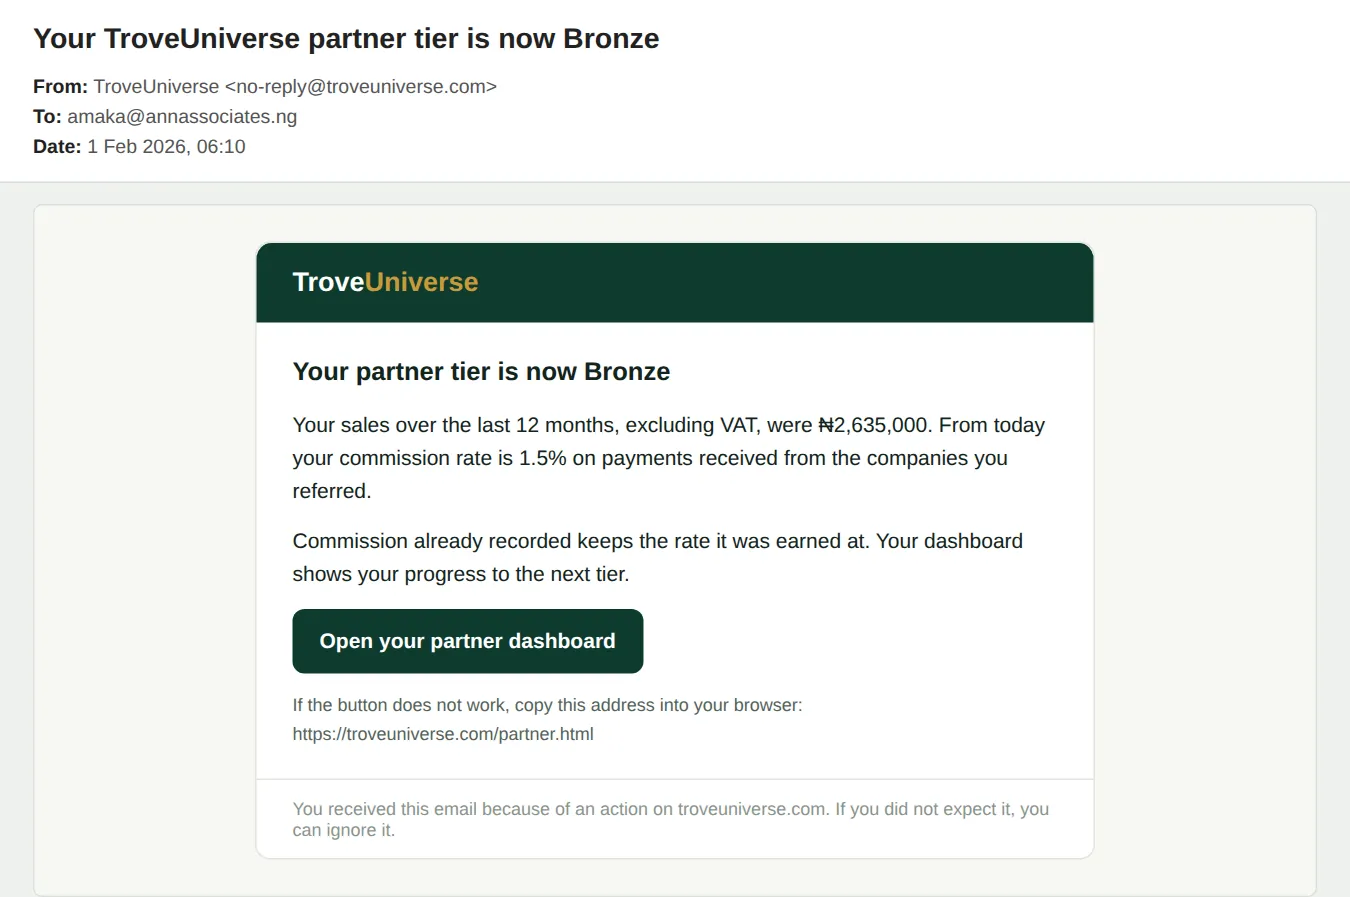Select the email subject line heading
This screenshot has height=897, width=1350.
pos(346,39)
